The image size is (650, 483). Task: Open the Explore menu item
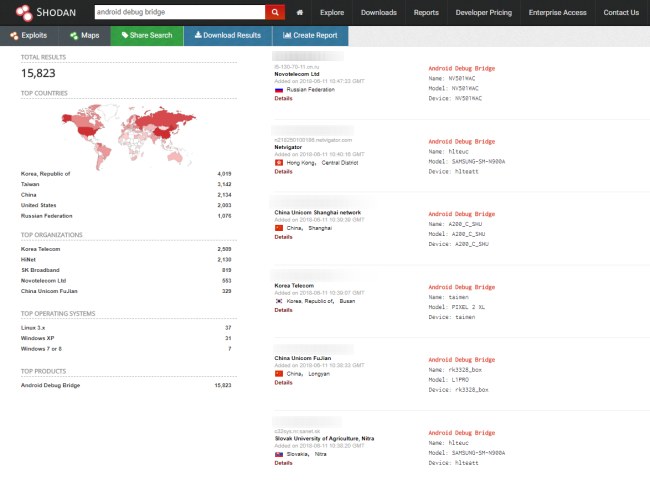point(332,12)
